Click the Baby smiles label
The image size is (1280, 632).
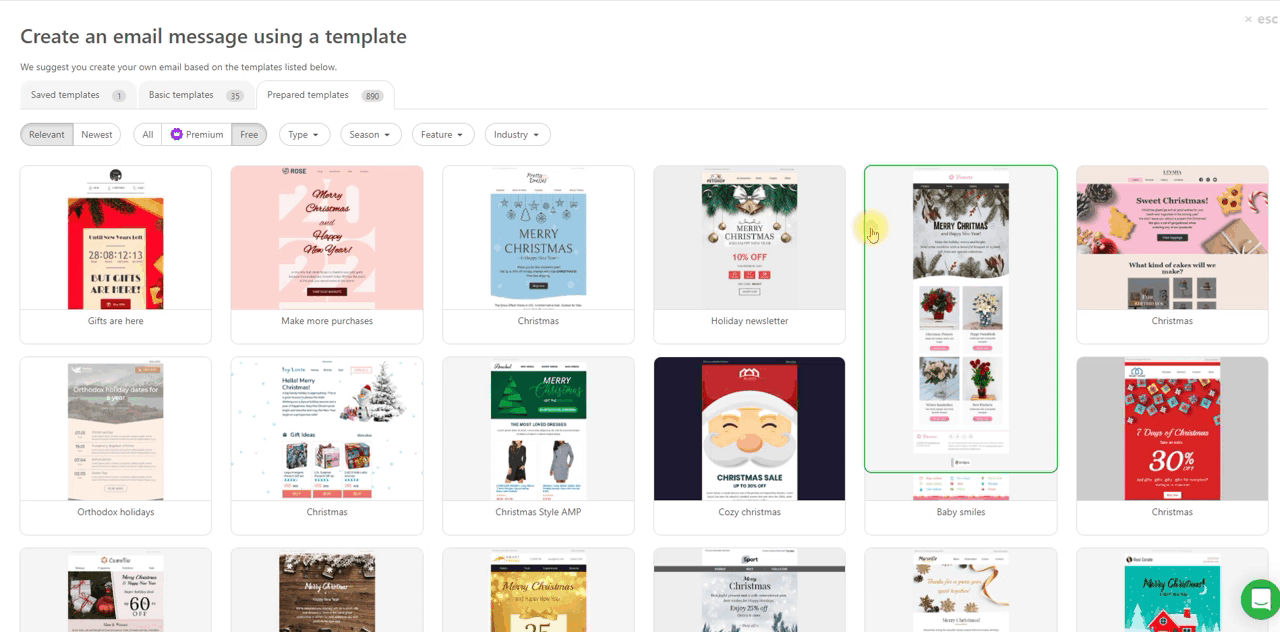point(961,512)
